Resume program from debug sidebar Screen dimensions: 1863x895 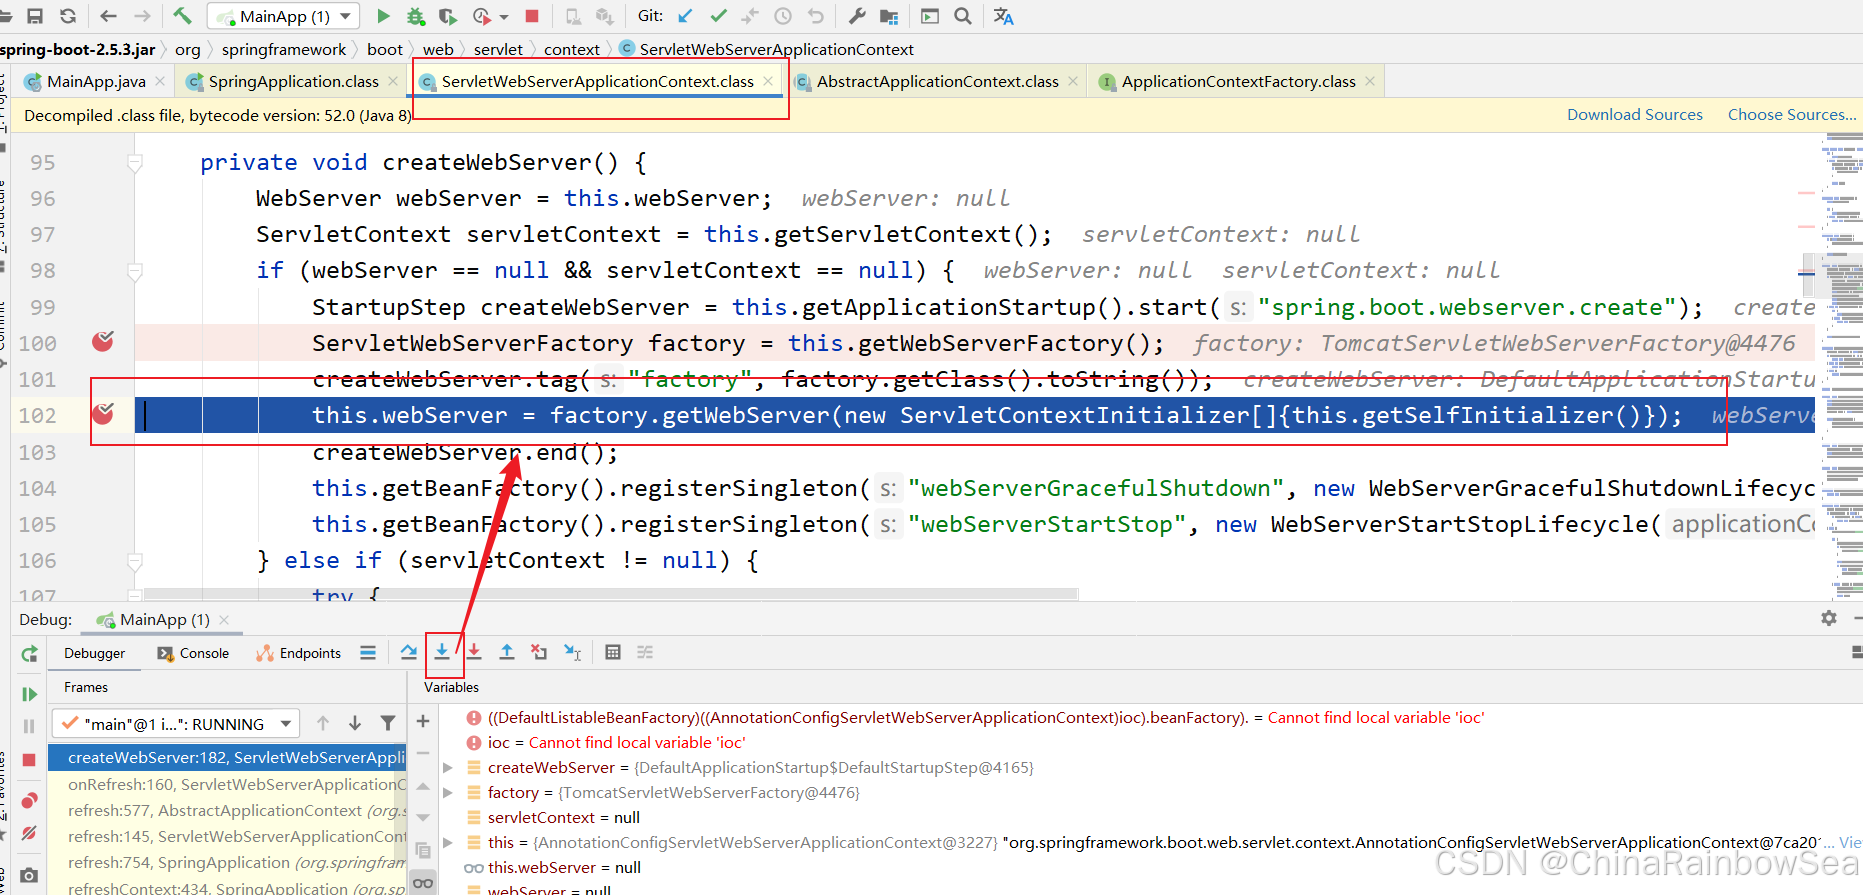pyautogui.click(x=29, y=694)
